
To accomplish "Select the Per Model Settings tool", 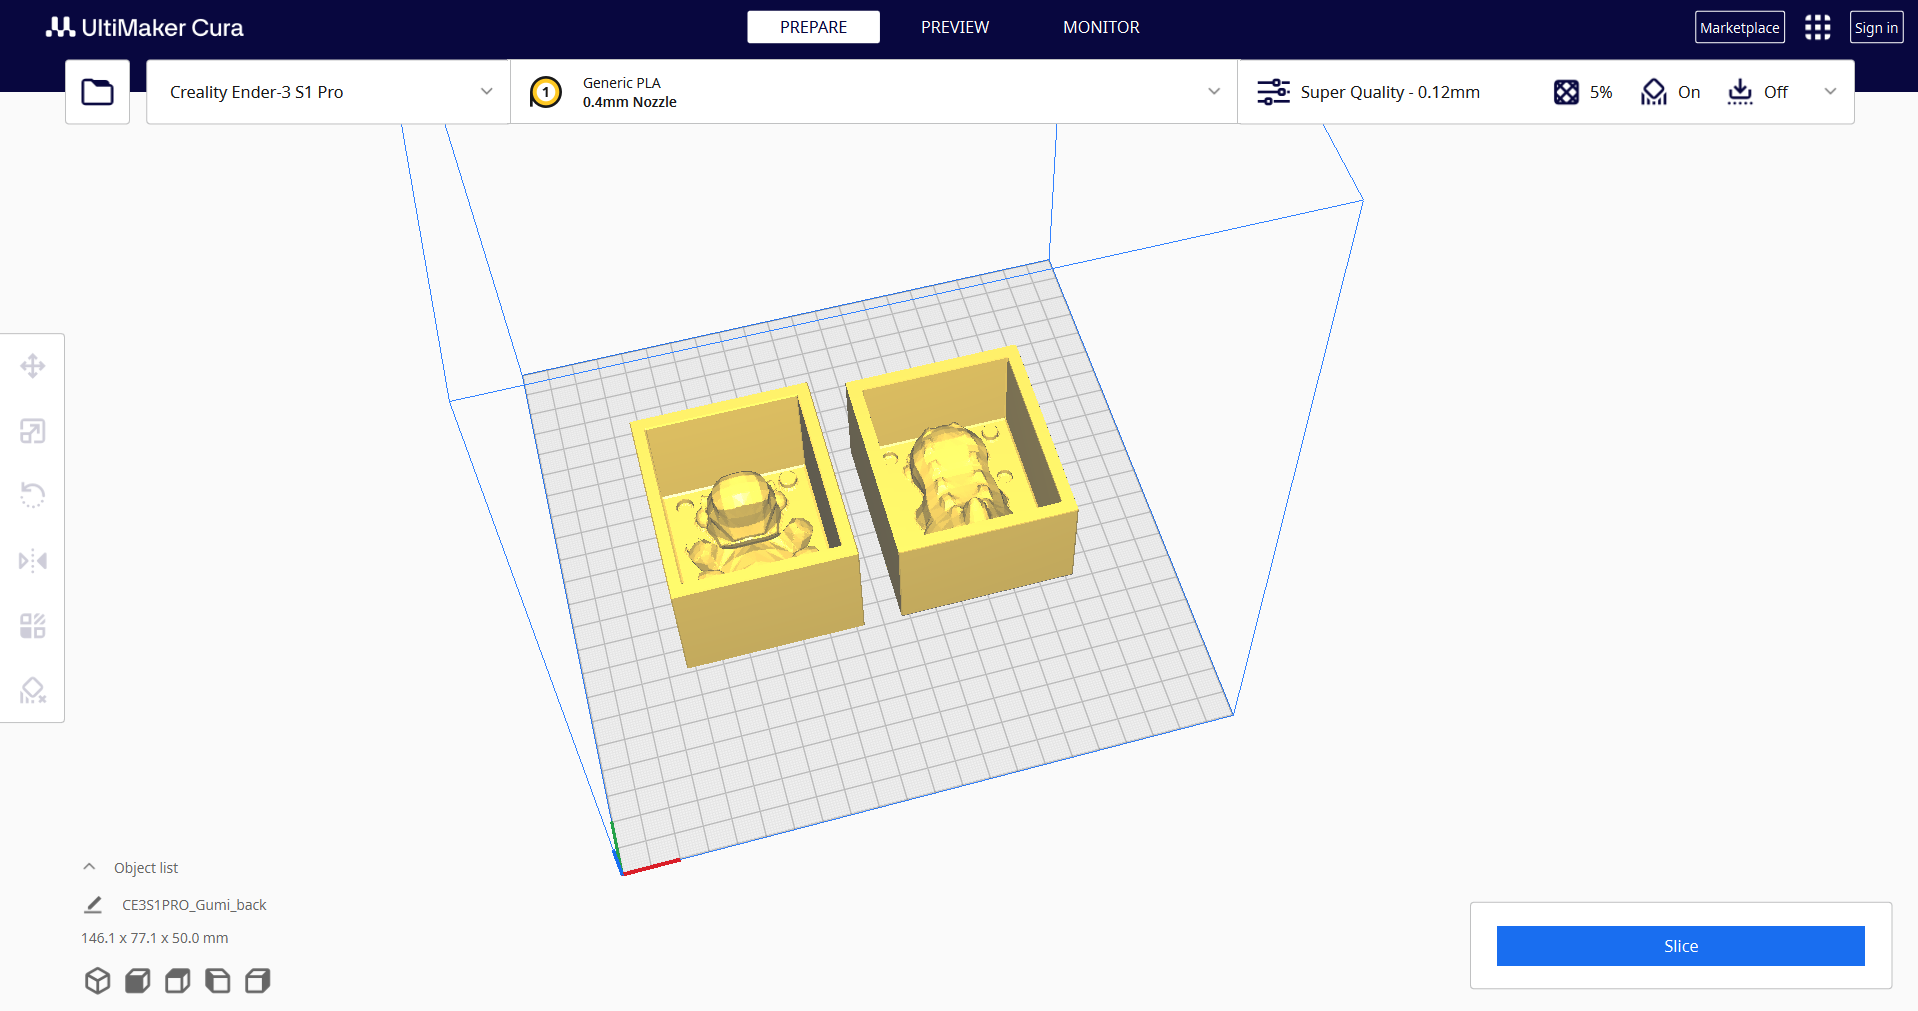I will [x=33, y=626].
